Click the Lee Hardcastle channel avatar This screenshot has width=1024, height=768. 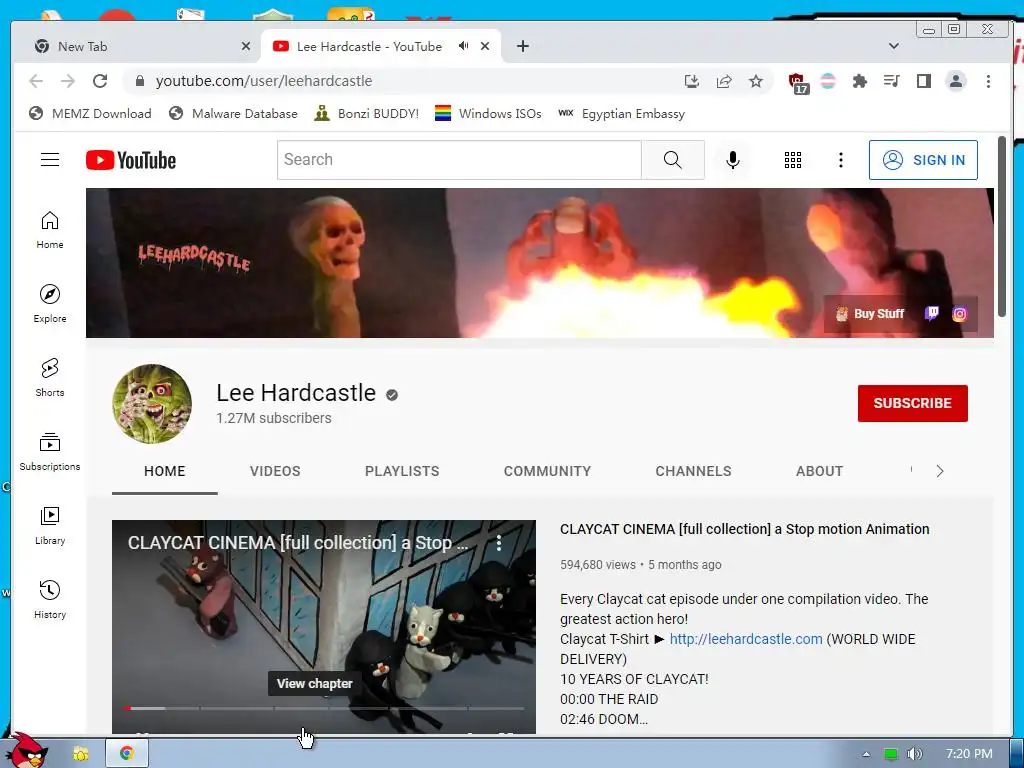[152, 404]
